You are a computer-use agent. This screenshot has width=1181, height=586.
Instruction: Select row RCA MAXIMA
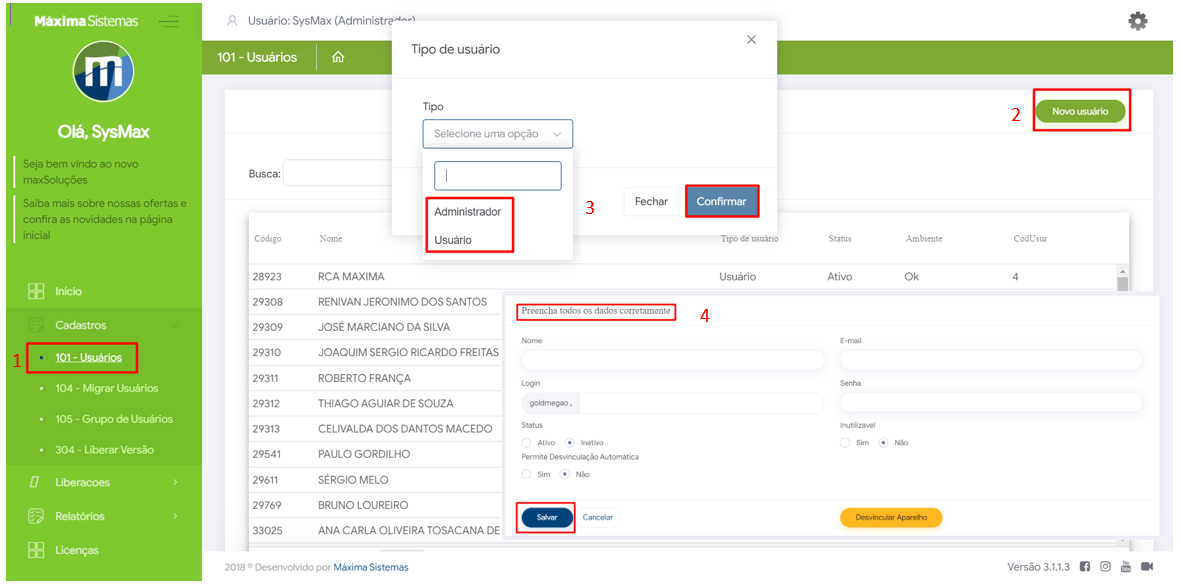click(682, 276)
